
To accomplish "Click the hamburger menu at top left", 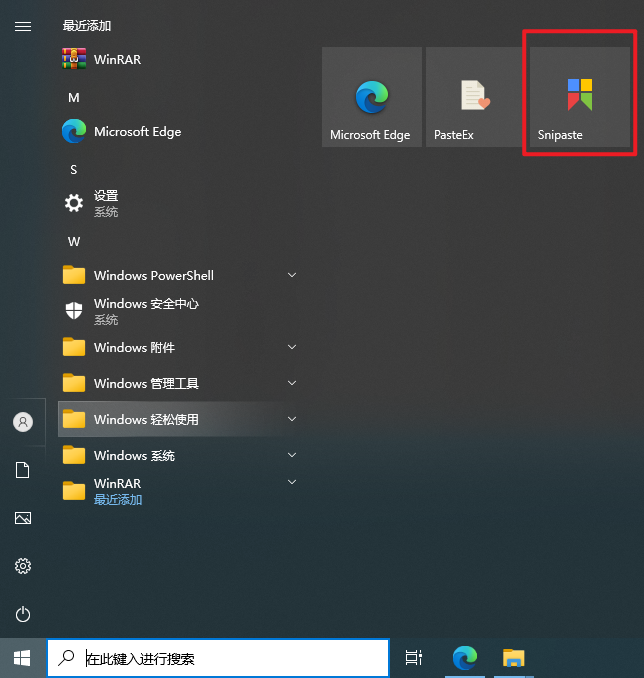I will coord(23,27).
